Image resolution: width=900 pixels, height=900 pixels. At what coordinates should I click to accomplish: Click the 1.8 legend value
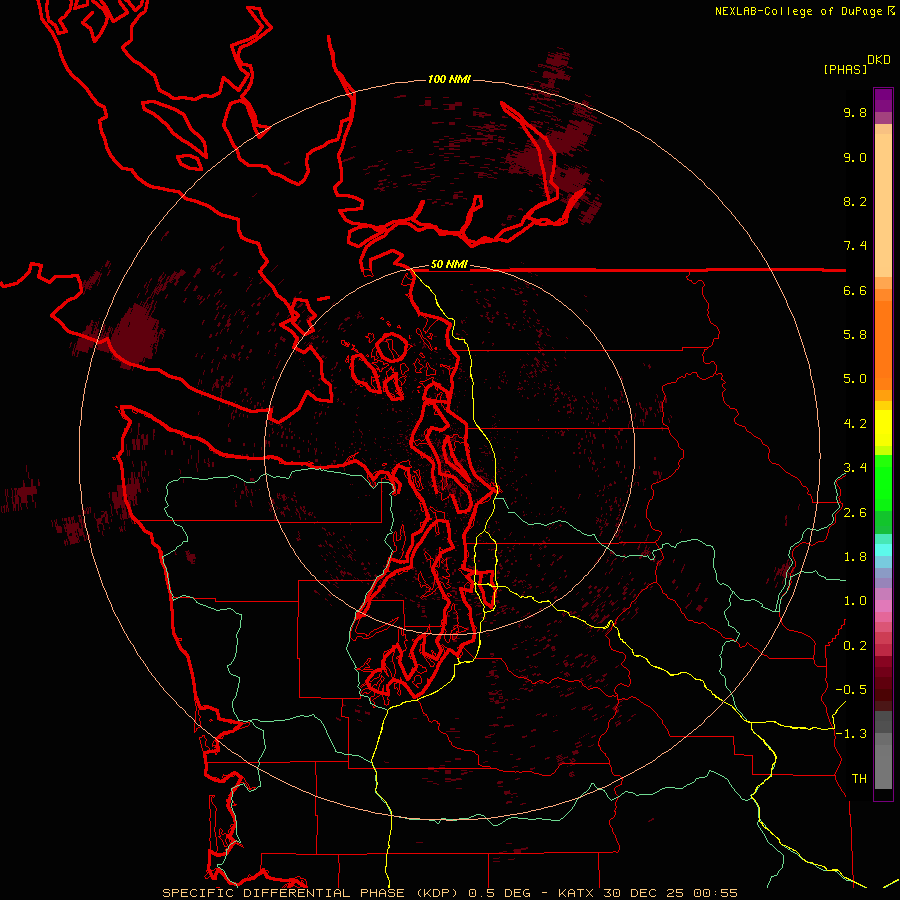tap(855, 557)
